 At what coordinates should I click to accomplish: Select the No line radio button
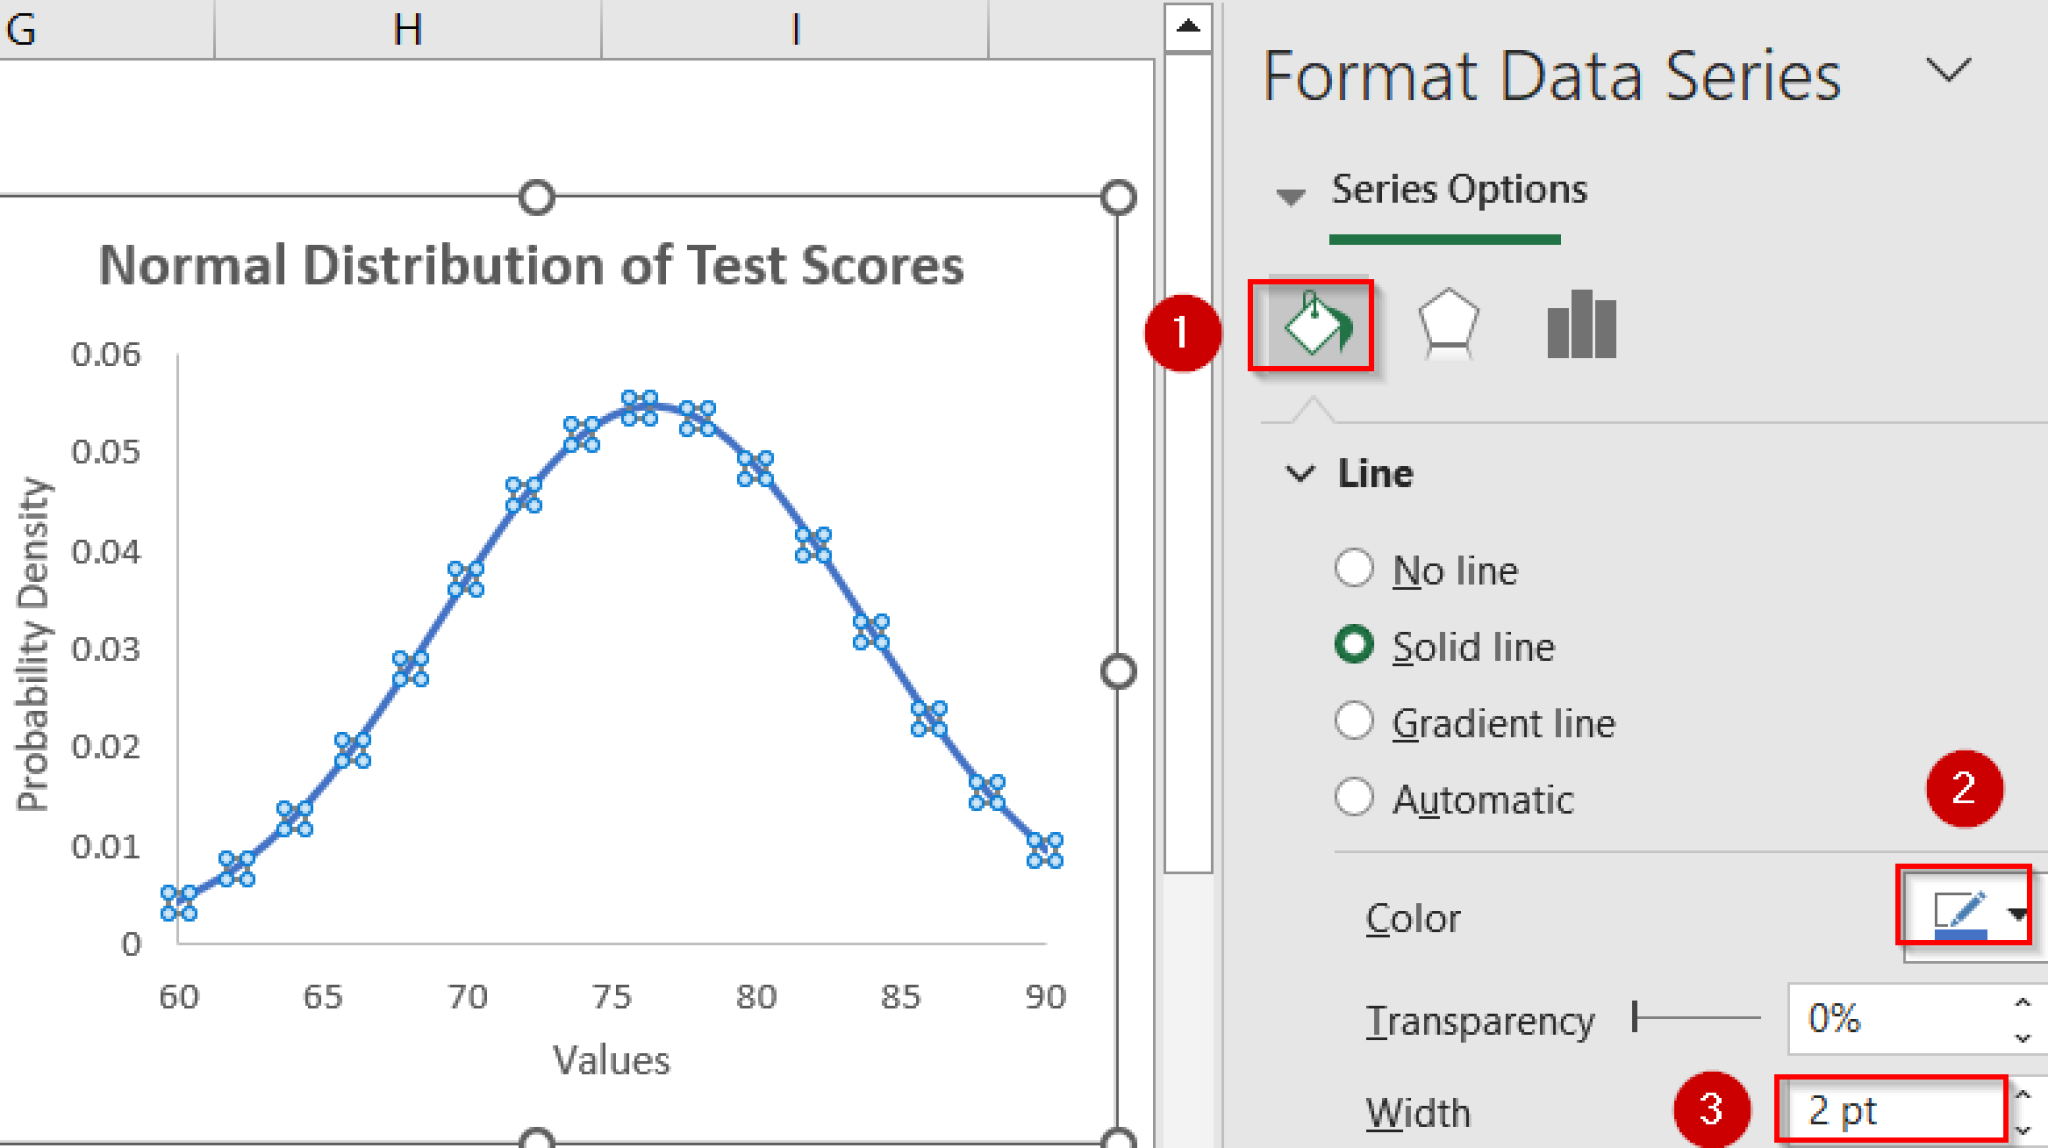(1354, 569)
